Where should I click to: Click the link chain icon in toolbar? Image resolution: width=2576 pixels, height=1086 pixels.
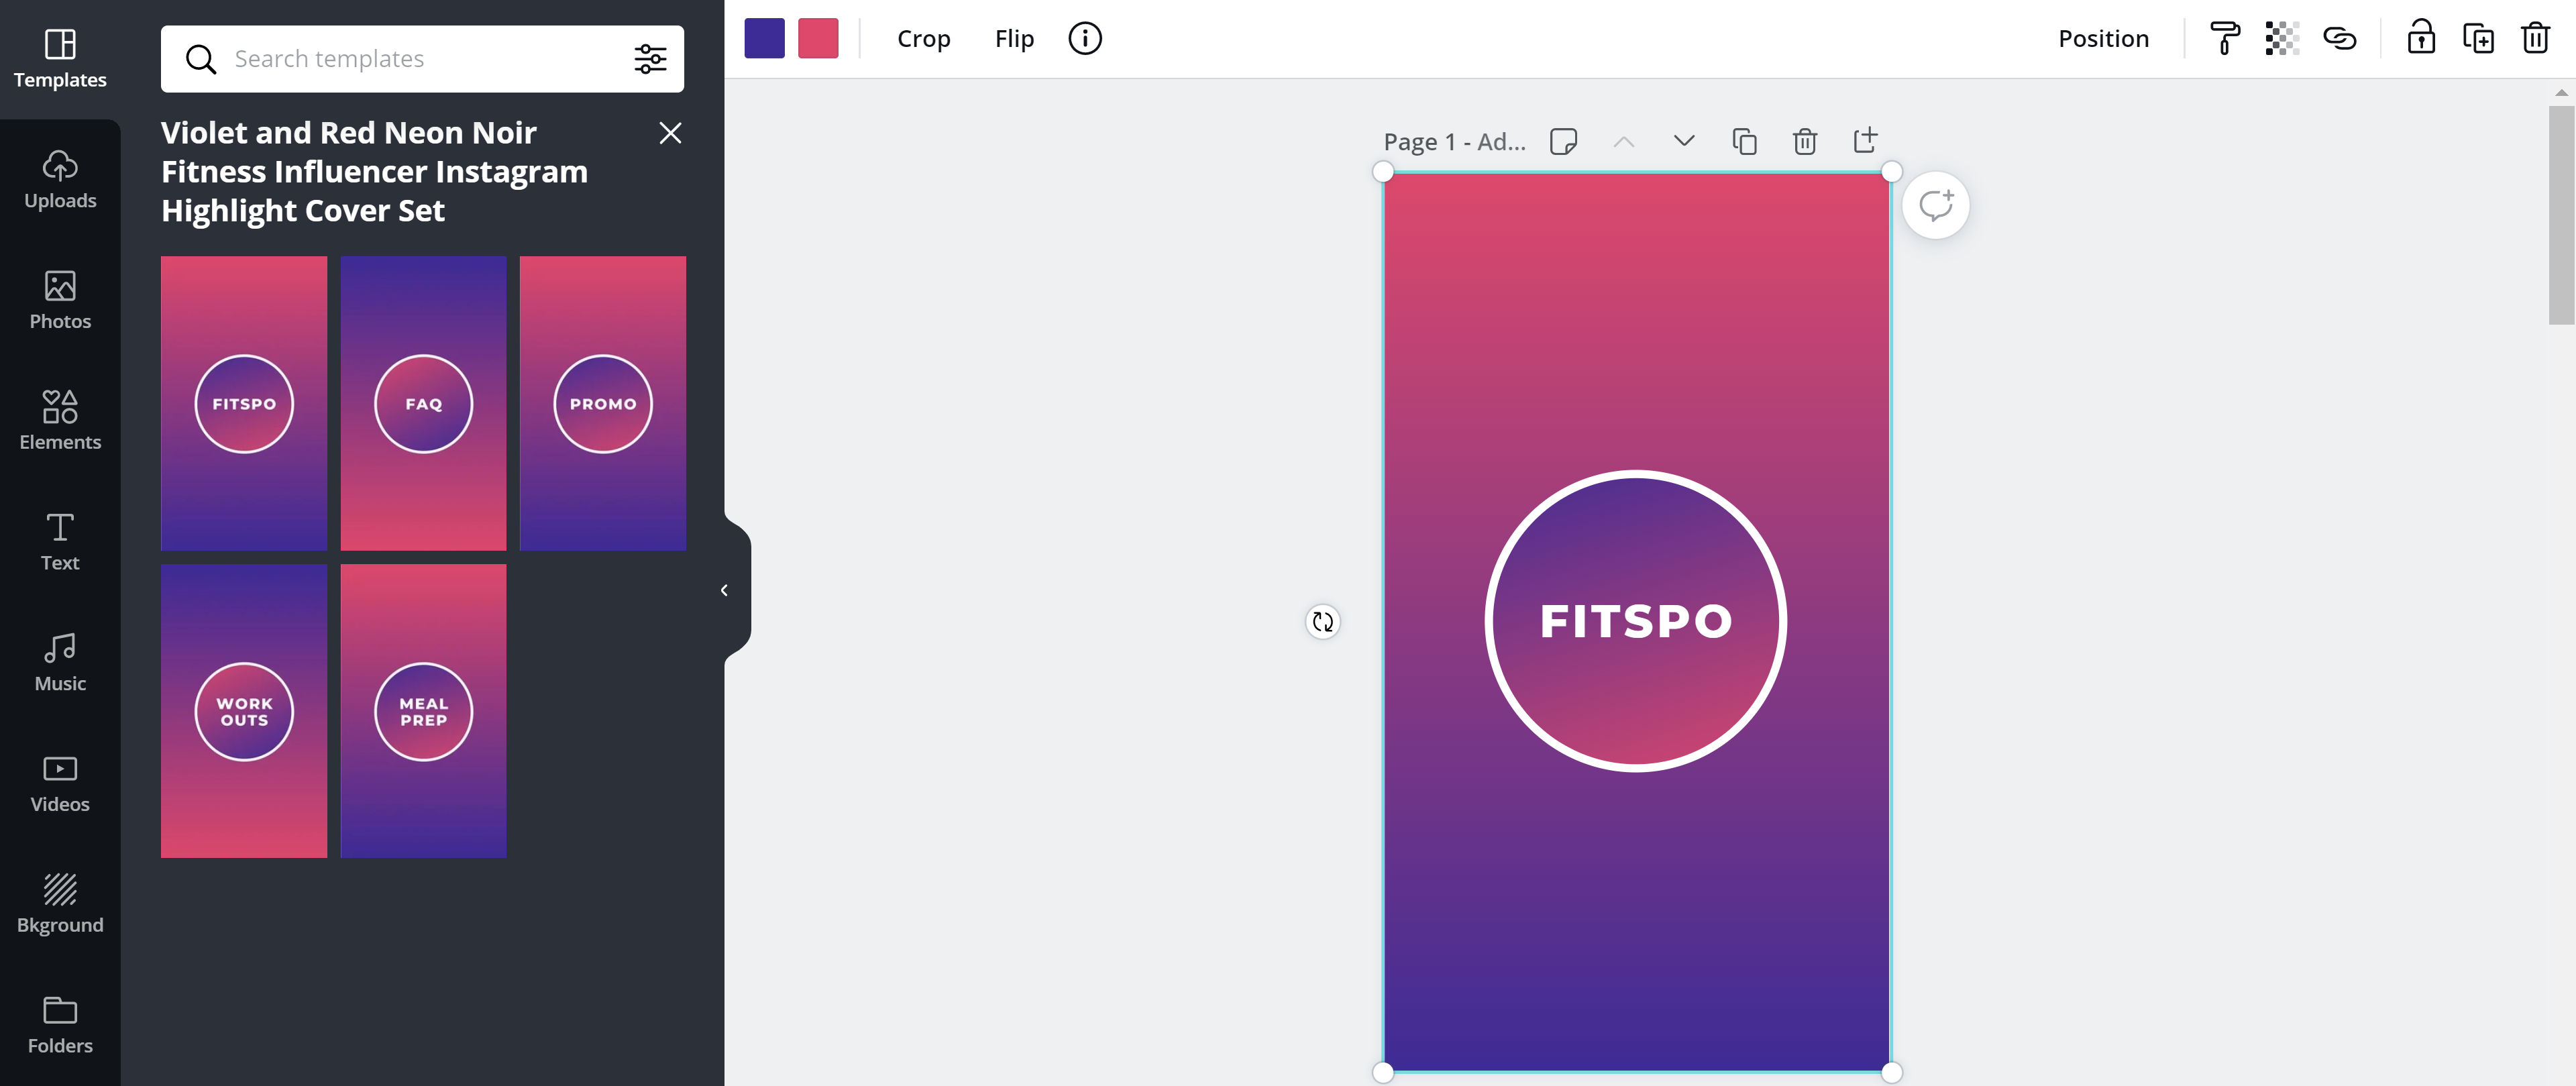coord(2340,39)
